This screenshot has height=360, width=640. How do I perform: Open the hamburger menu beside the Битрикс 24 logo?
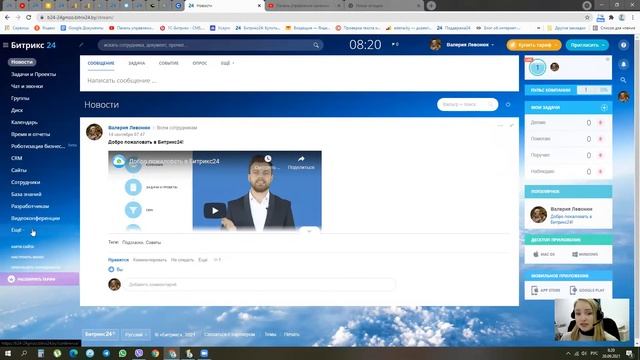pos(6,45)
